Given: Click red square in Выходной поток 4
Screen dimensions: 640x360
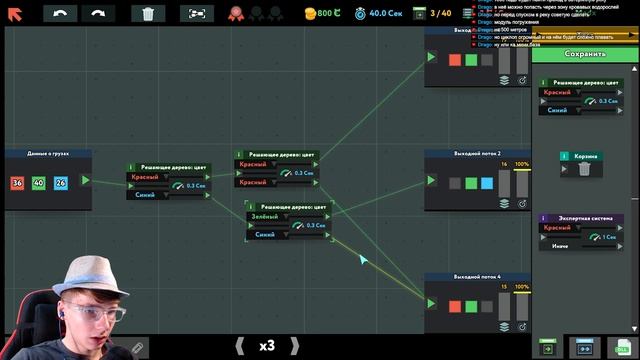Looking at the screenshot, I should tap(455, 307).
